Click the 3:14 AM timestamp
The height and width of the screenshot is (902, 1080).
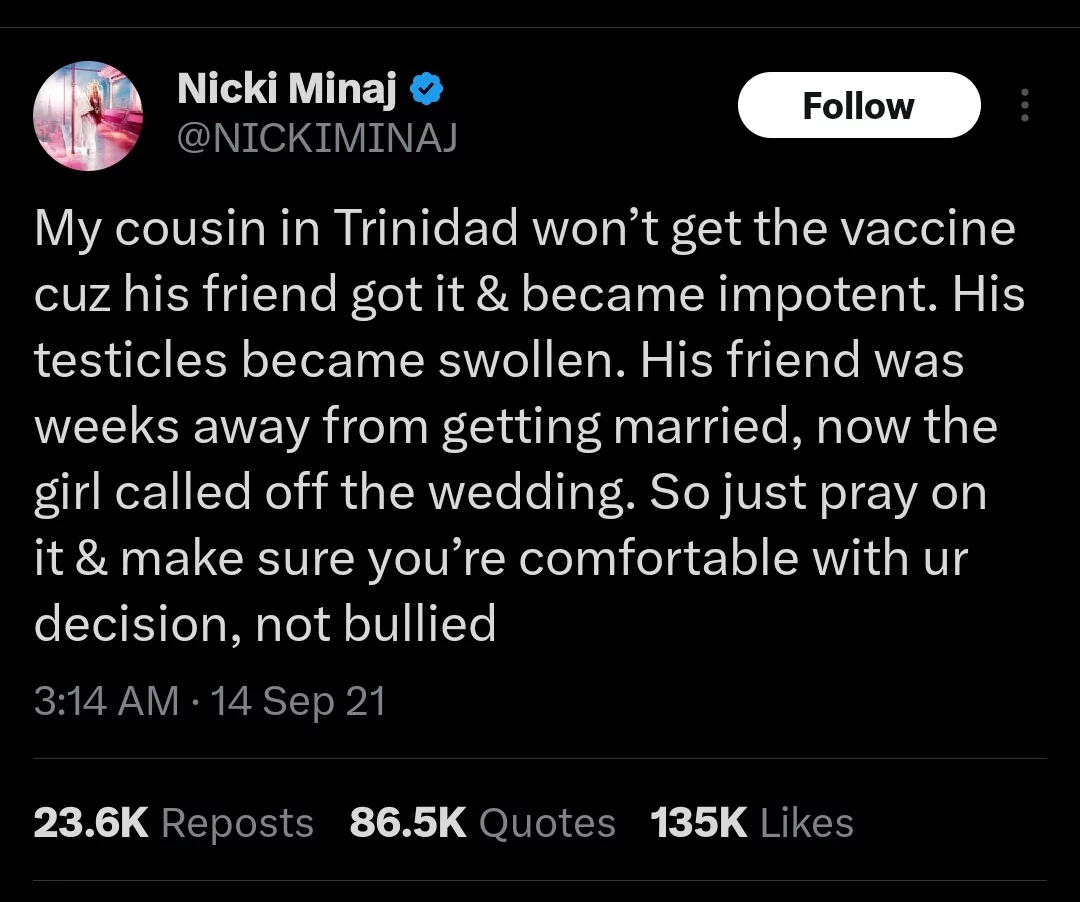pos(106,701)
